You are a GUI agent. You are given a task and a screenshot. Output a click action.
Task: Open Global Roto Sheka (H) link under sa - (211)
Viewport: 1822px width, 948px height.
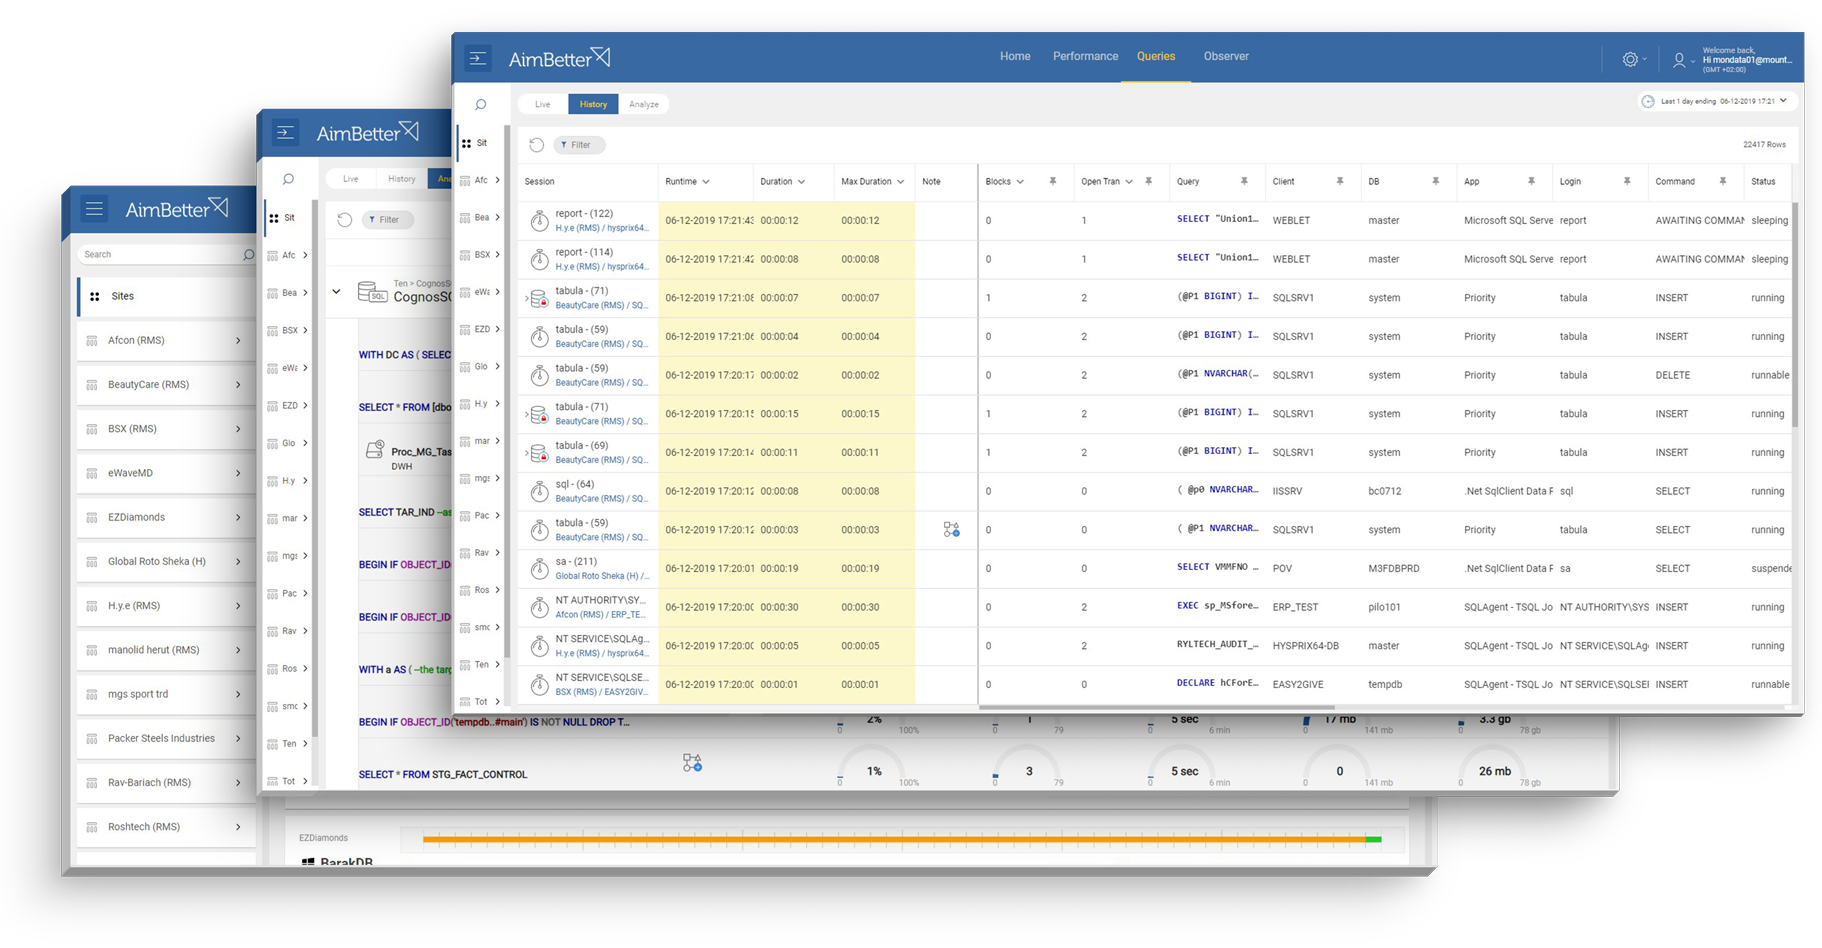602,576
